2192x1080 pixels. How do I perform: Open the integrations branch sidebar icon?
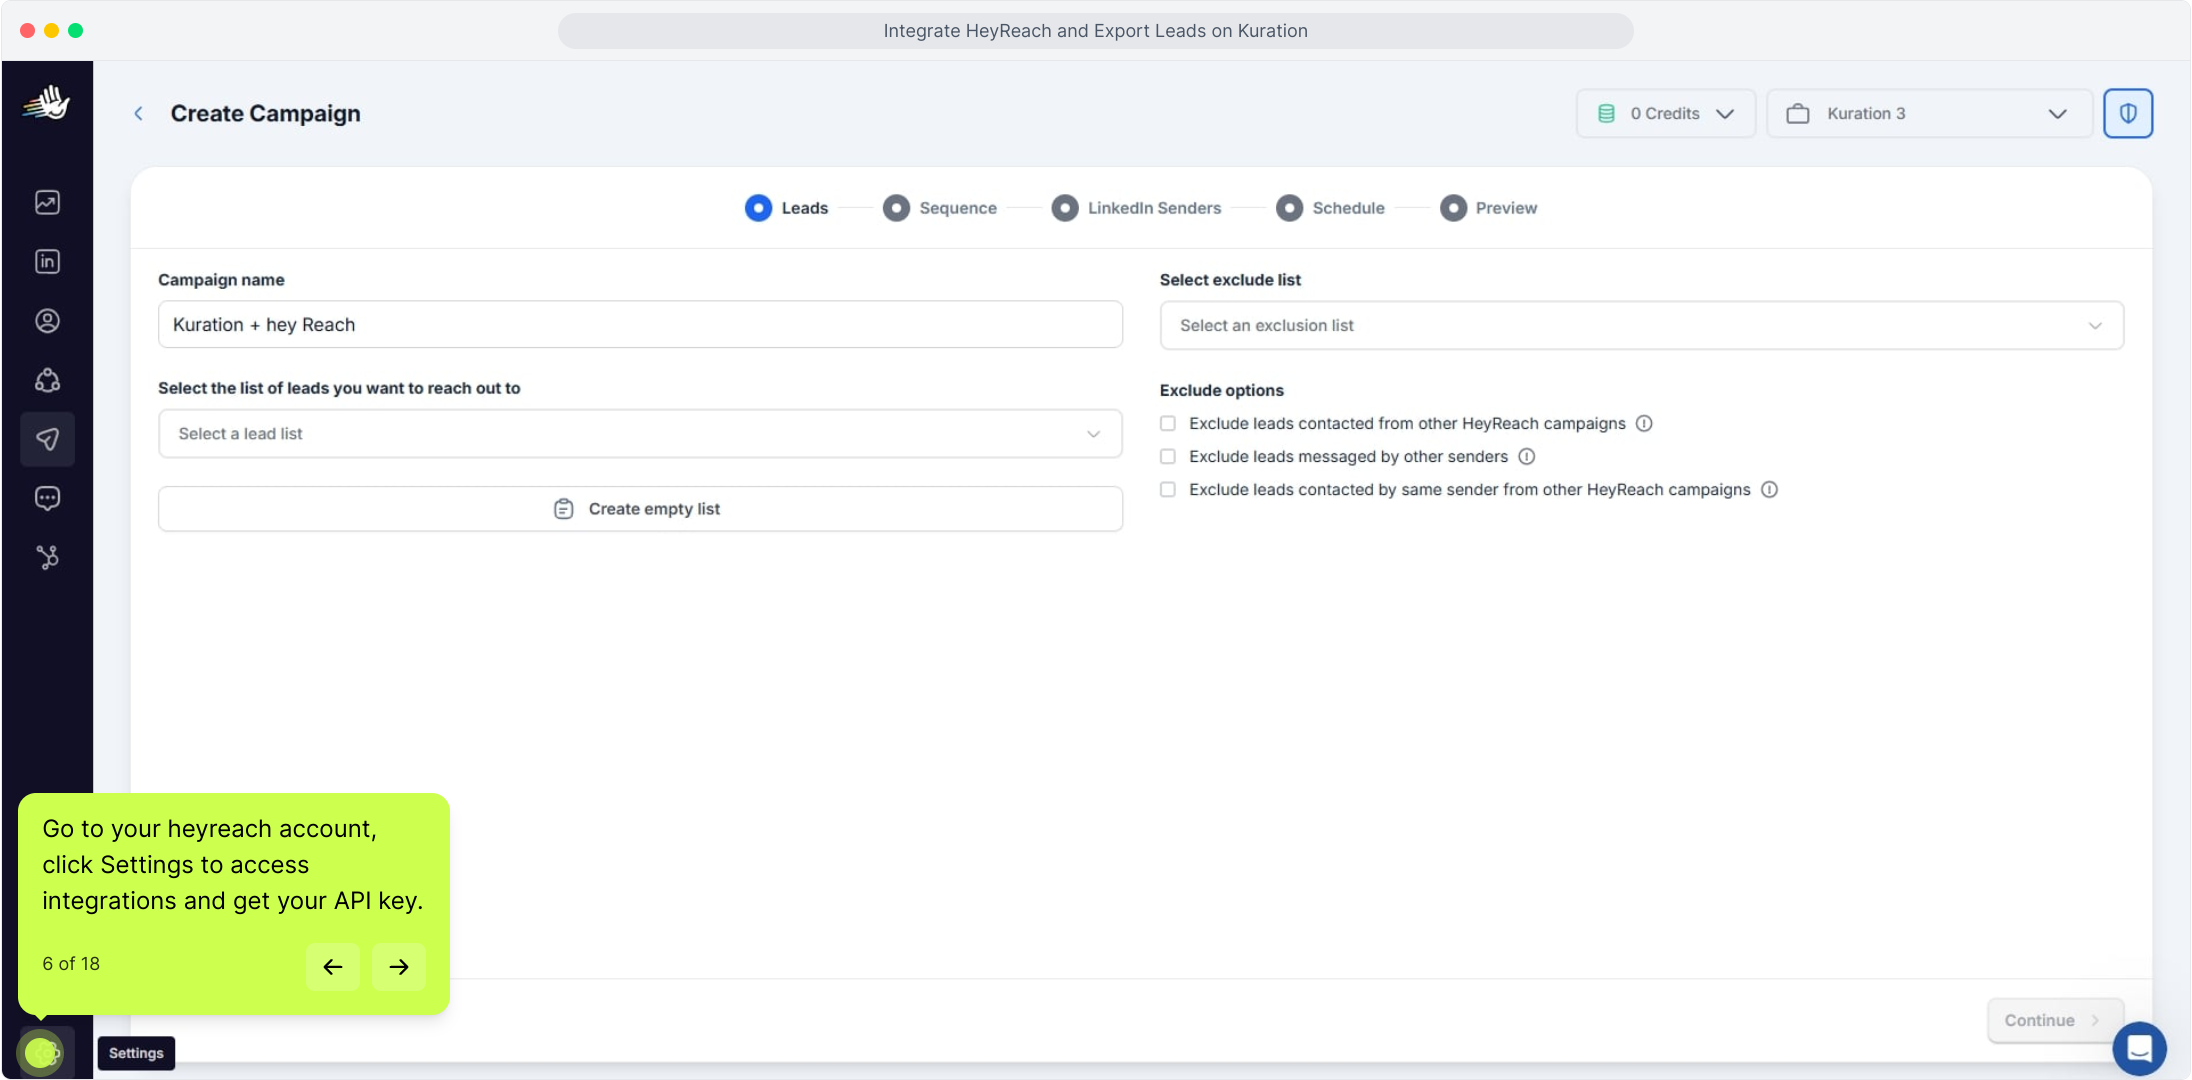point(47,557)
